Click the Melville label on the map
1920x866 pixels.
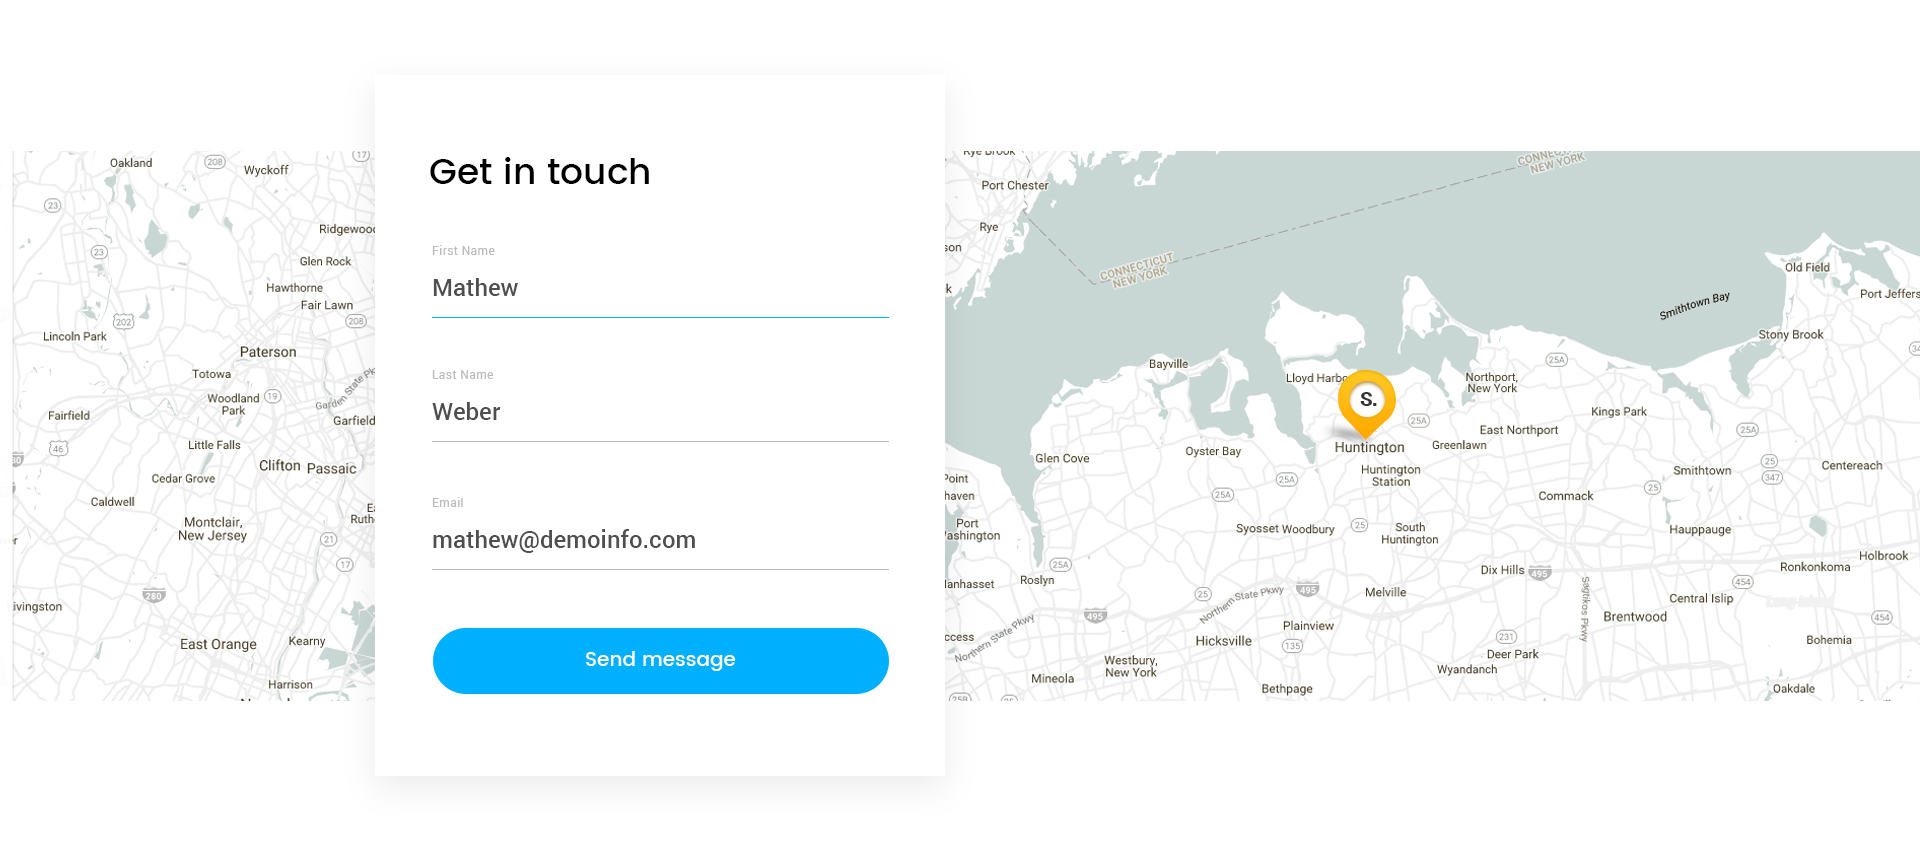1385,592
